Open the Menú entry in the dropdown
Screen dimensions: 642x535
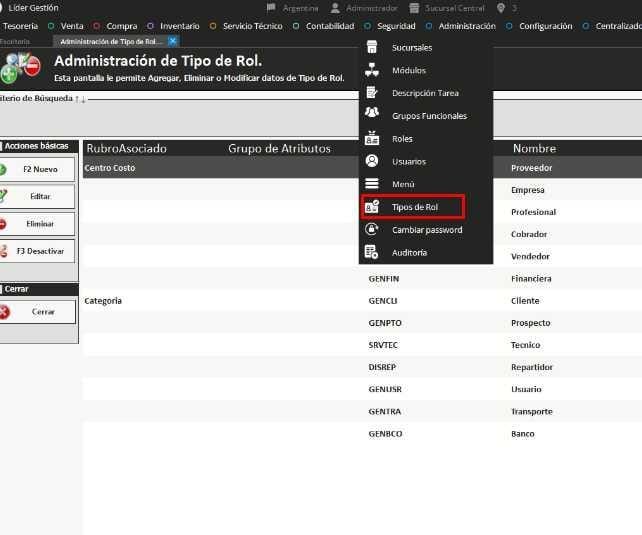(x=403, y=184)
